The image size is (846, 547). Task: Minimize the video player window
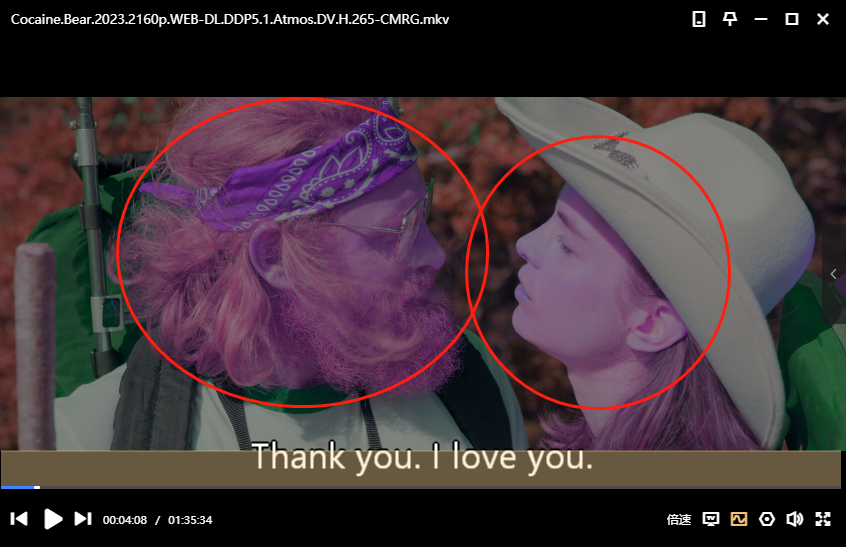761,19
